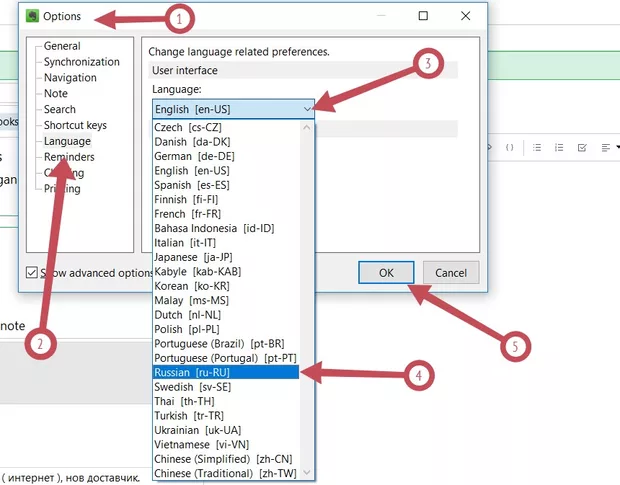The width and height of the screenshot is (620, 485).
Task: Choose Italian [it-IT] from language list
Action: pyautogui.click(x=226, y=243)
